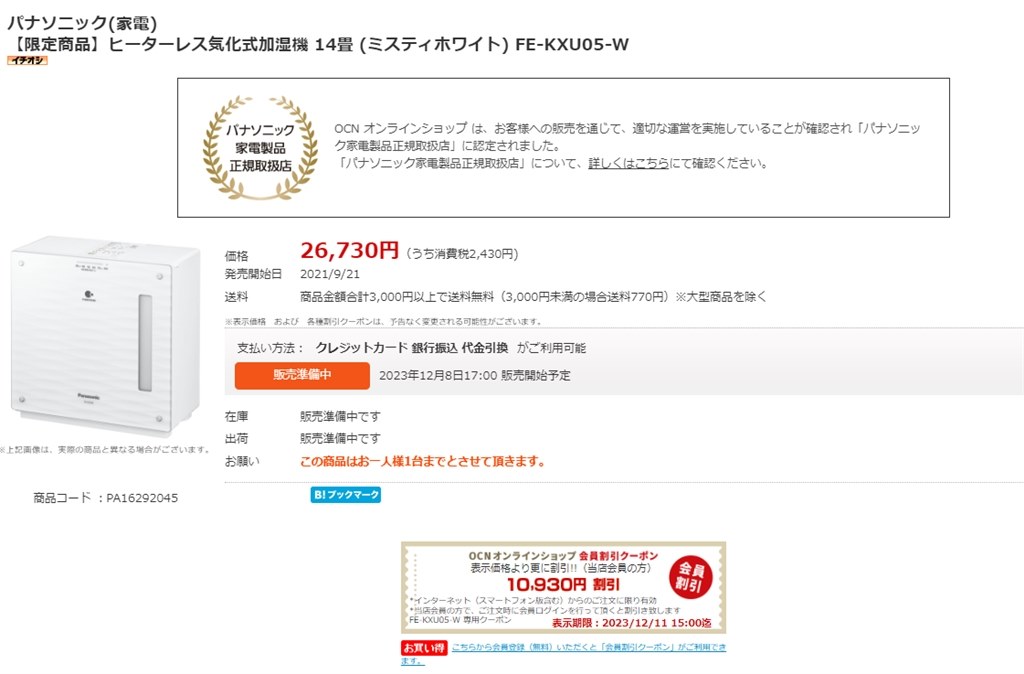Click the 銀行振込 payment method text
This screenshot has height=674, width=1024.
pyautogui.click(x=434, y=348)
